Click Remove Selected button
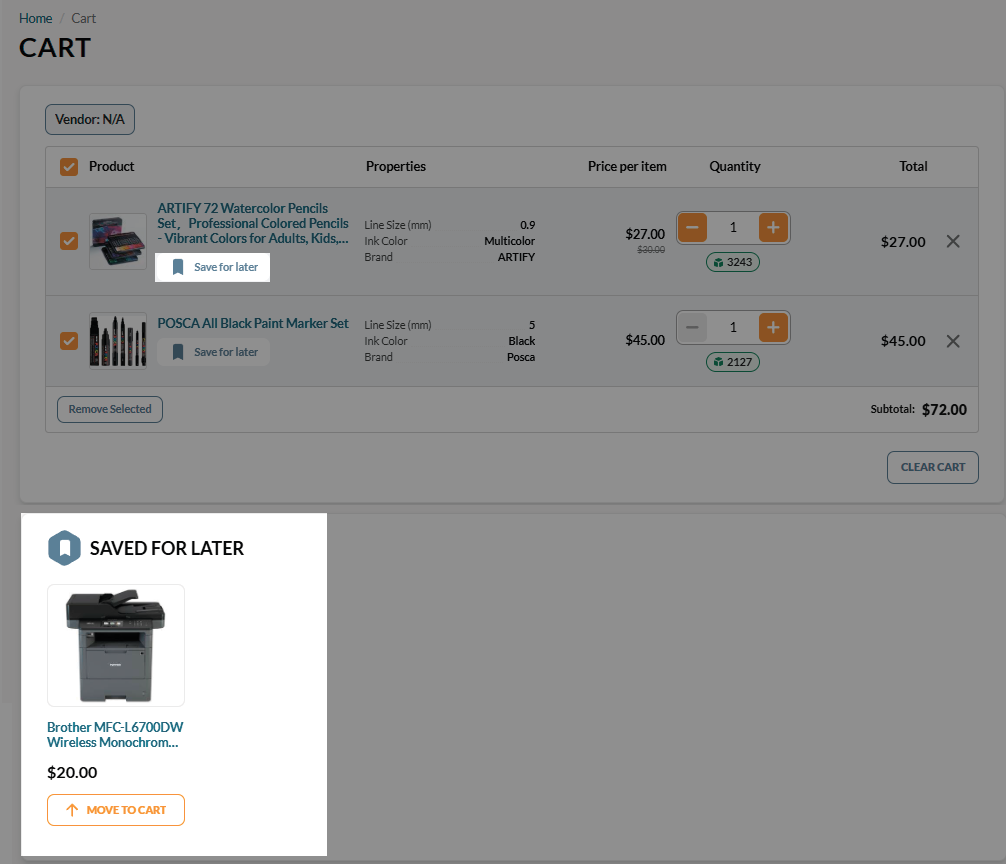 (x=110, y=409)
